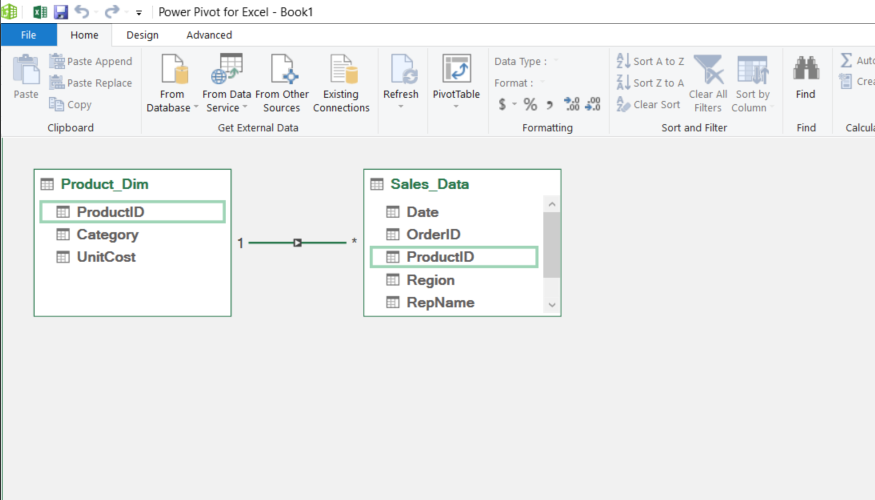Select Category field in Product_Dim
The height and width of the screenshot is (500, 875).
click(132, 234)
